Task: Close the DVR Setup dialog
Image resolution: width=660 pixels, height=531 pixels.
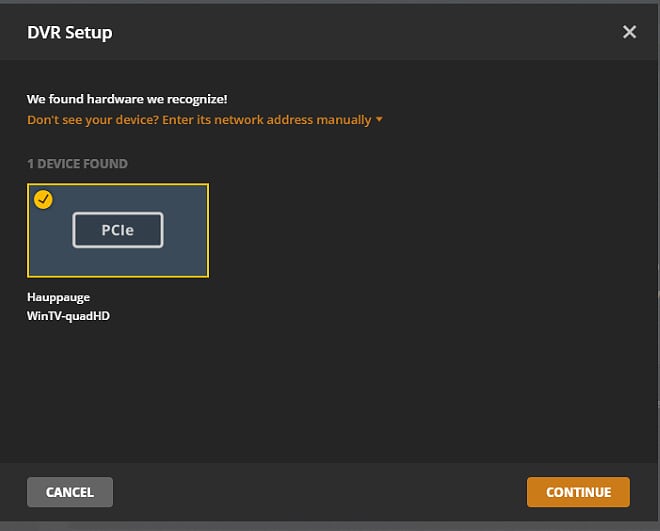Action: (629, 32)
